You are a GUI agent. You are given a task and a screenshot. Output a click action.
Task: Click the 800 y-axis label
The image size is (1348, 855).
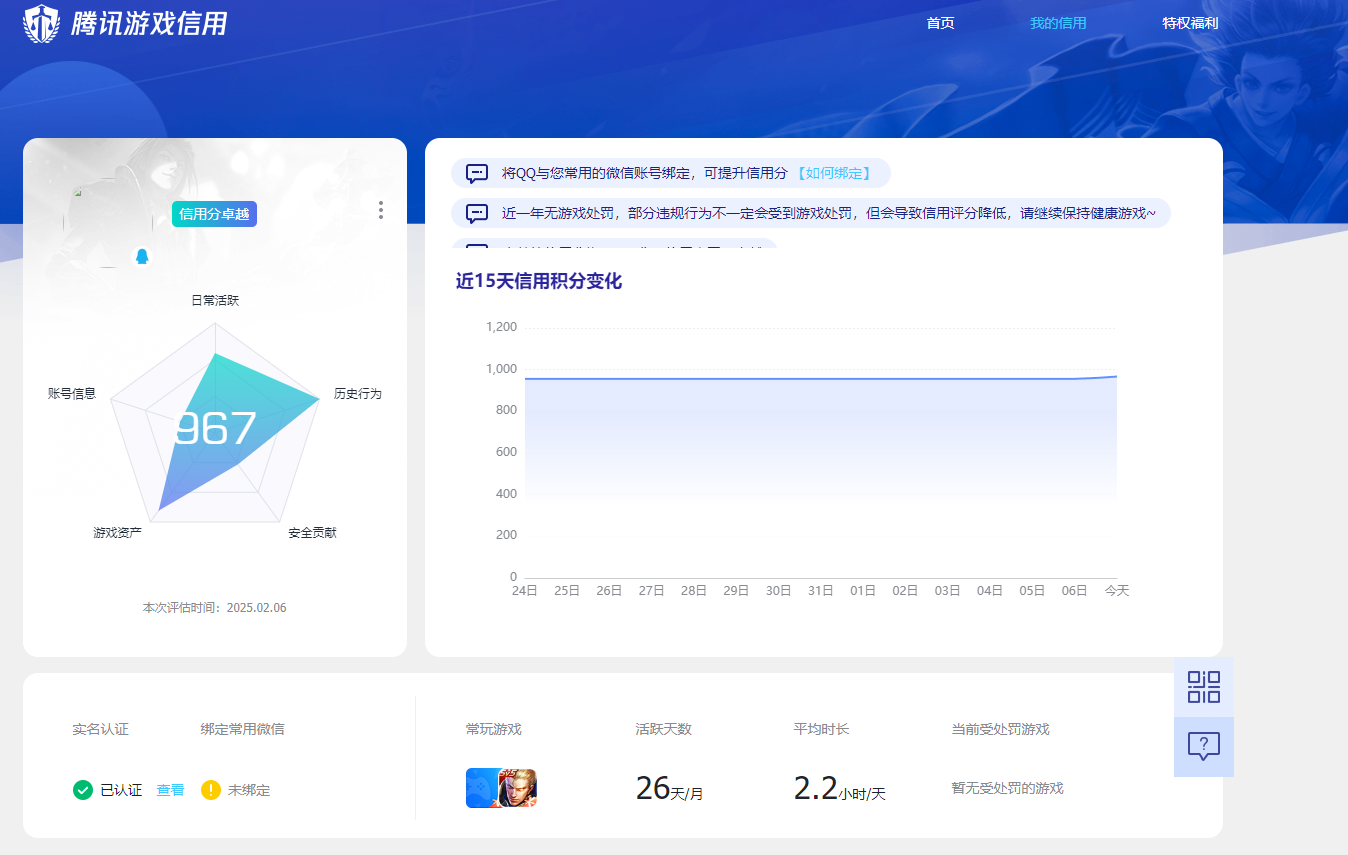[506, 410]
